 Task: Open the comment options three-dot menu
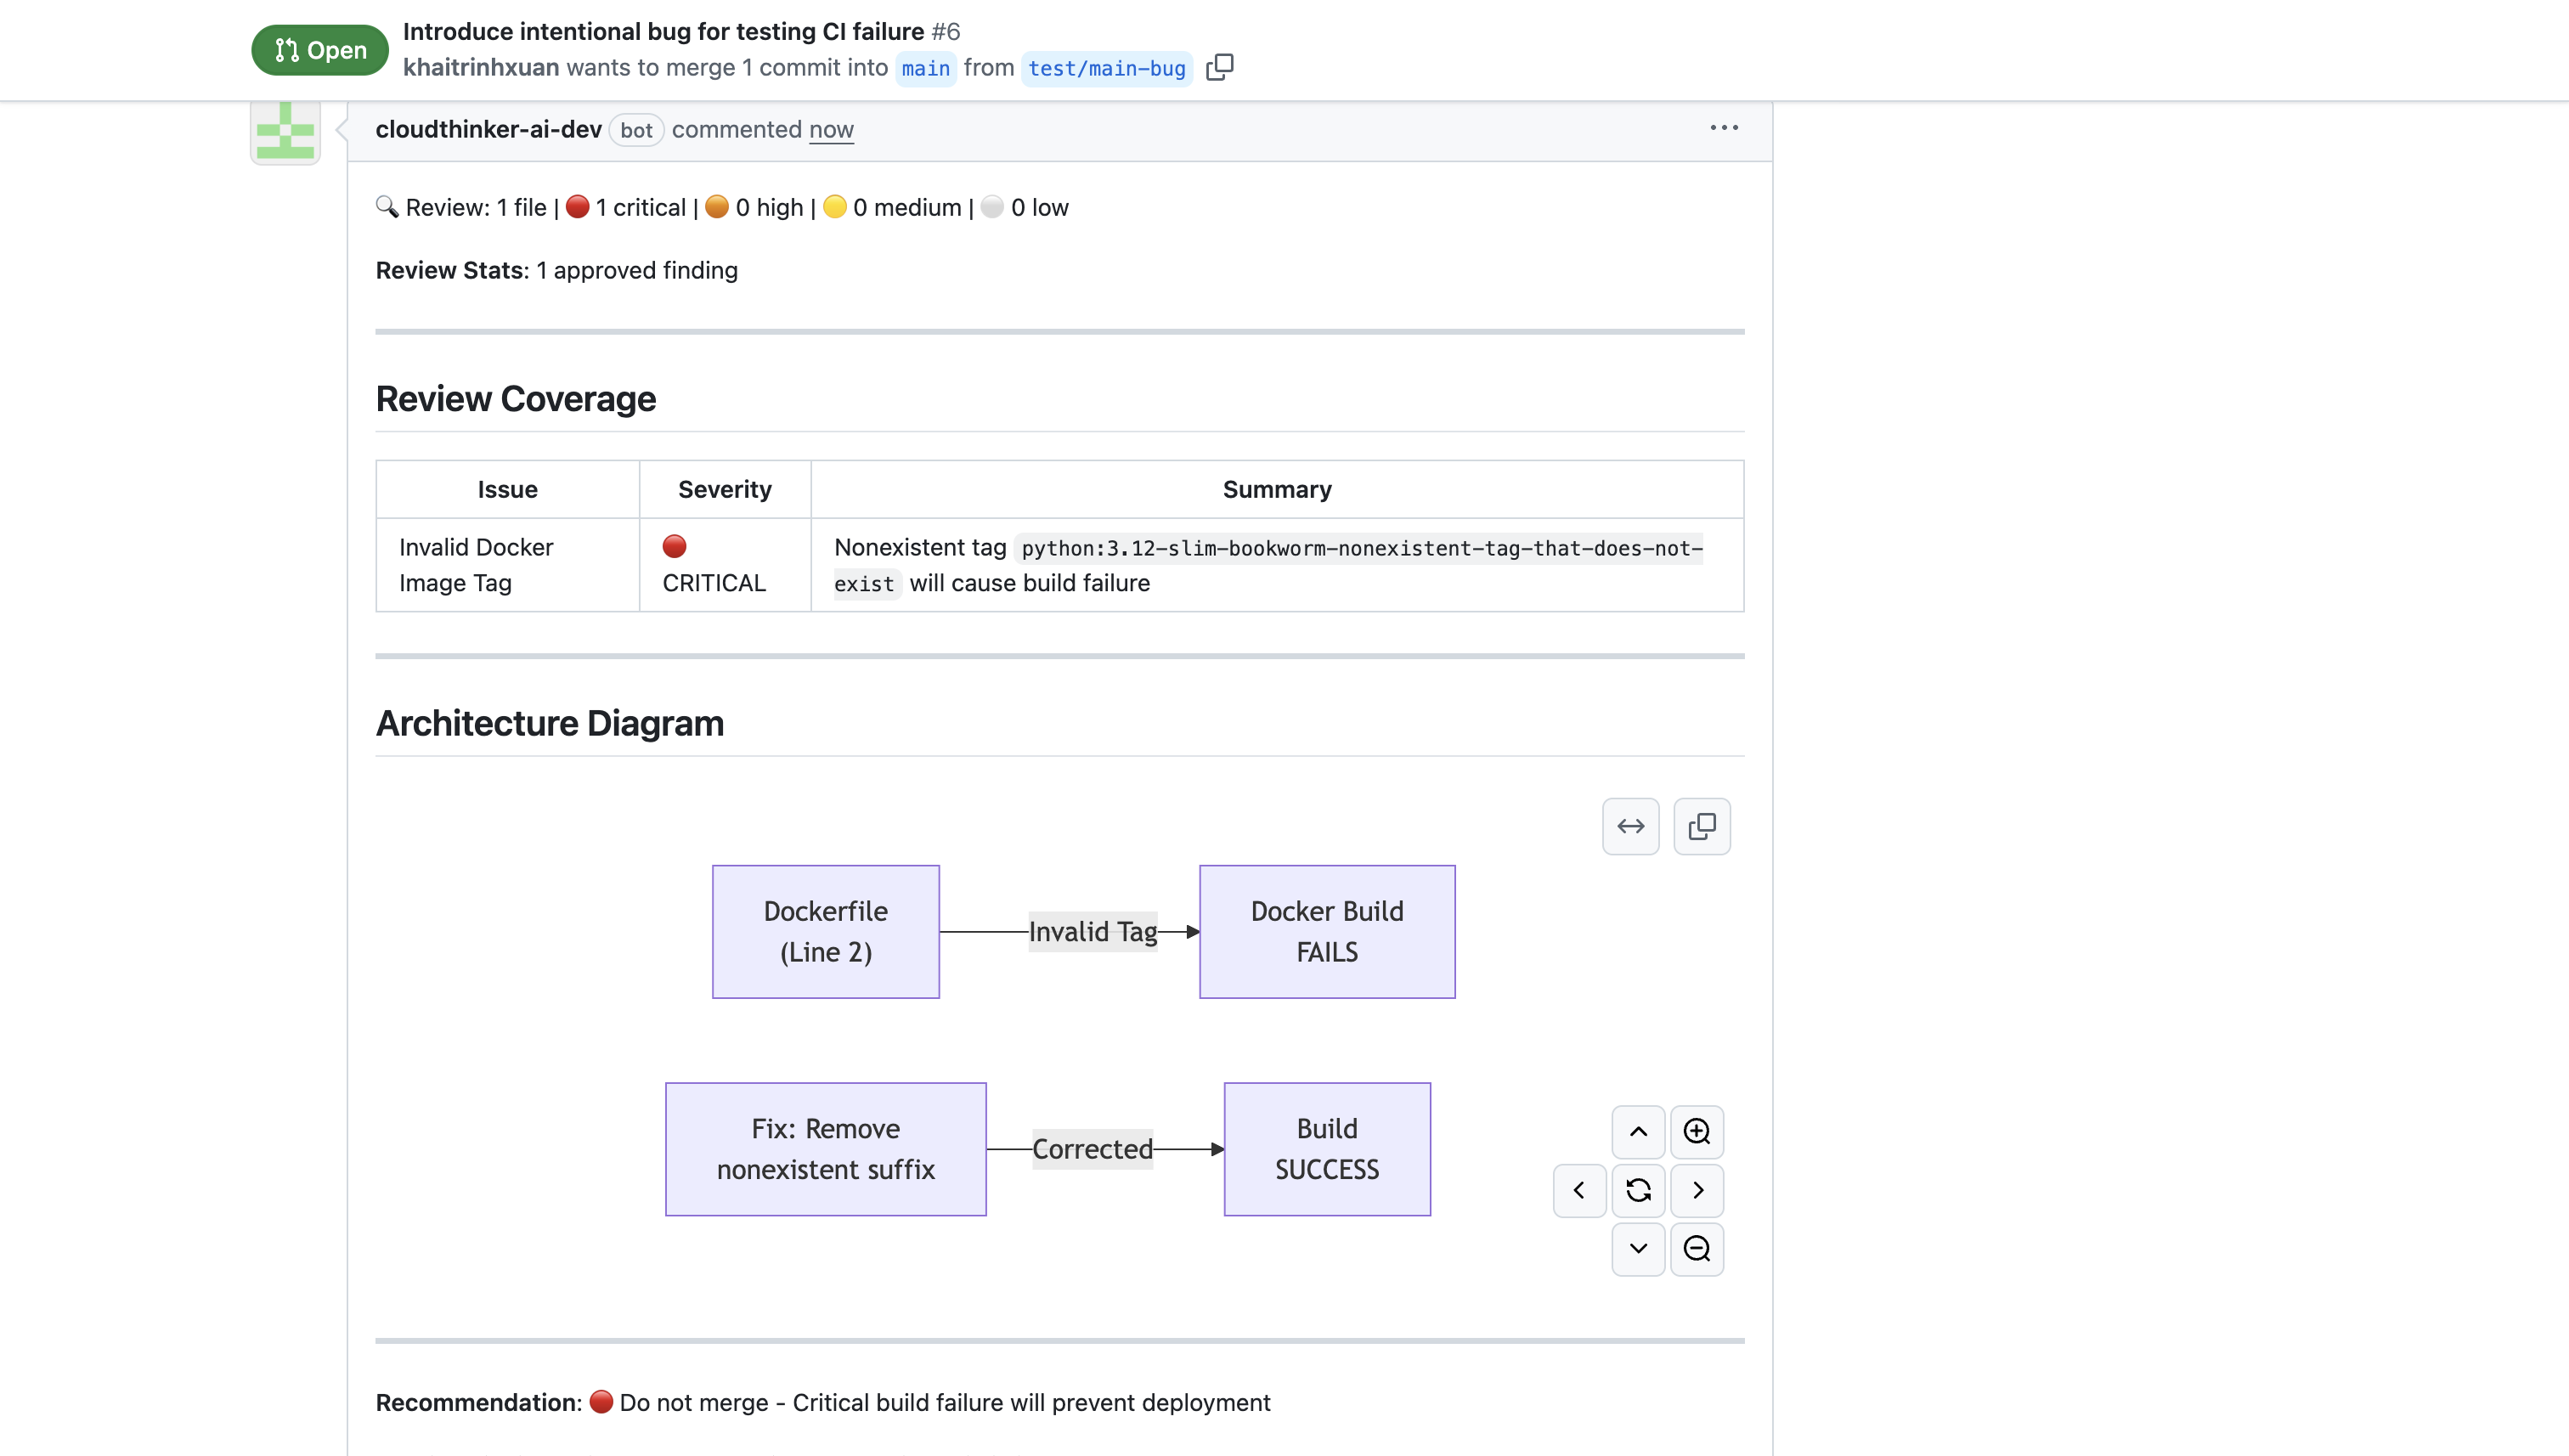(1723, 128)
